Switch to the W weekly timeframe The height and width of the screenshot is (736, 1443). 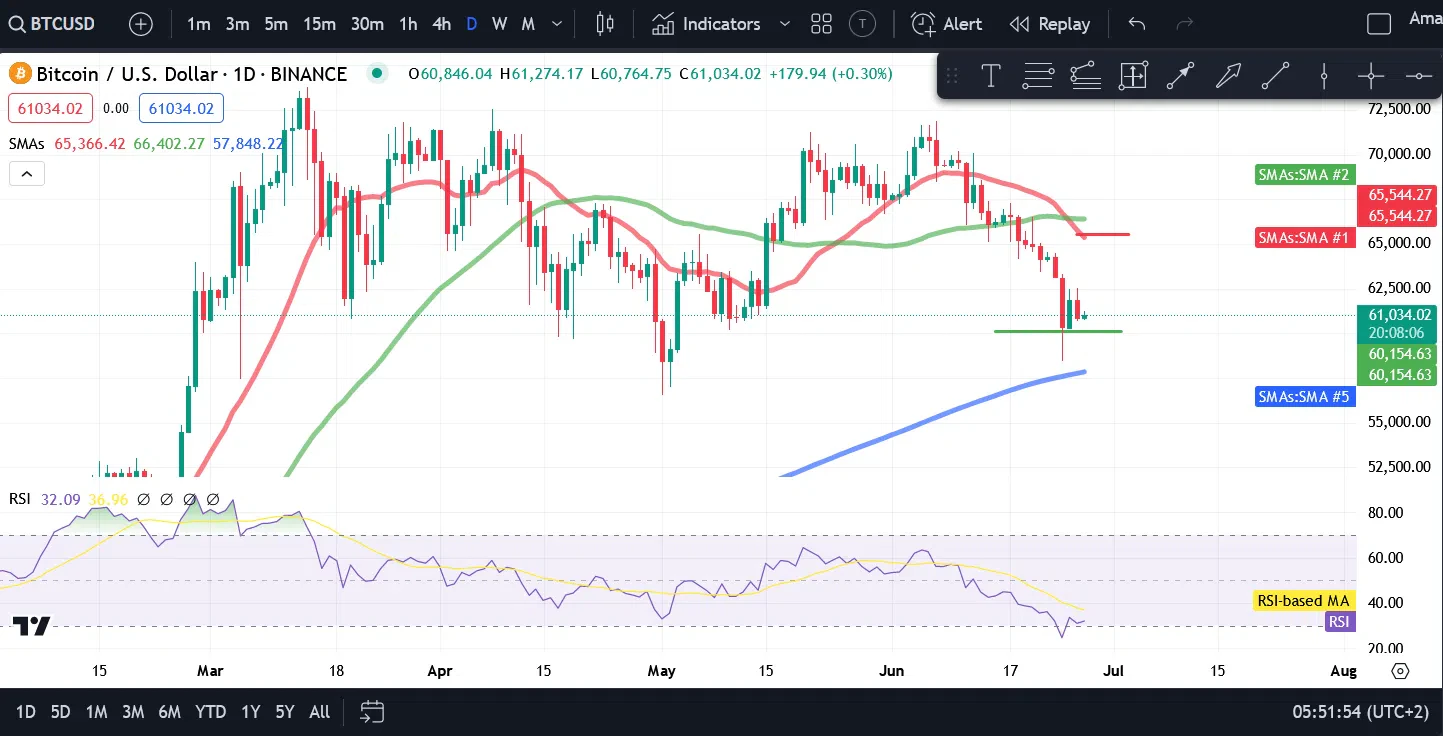coord(500,24)
